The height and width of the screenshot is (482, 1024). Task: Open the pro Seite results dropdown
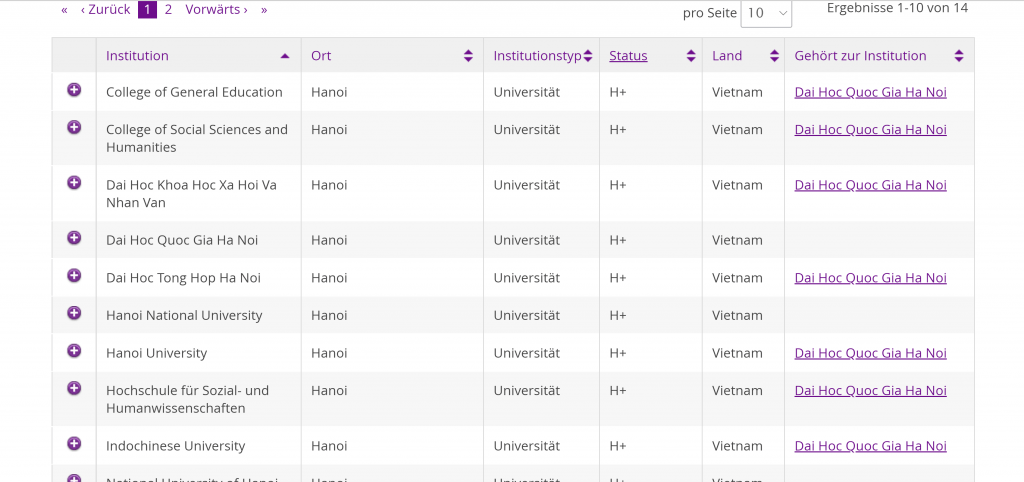[766, 13]
